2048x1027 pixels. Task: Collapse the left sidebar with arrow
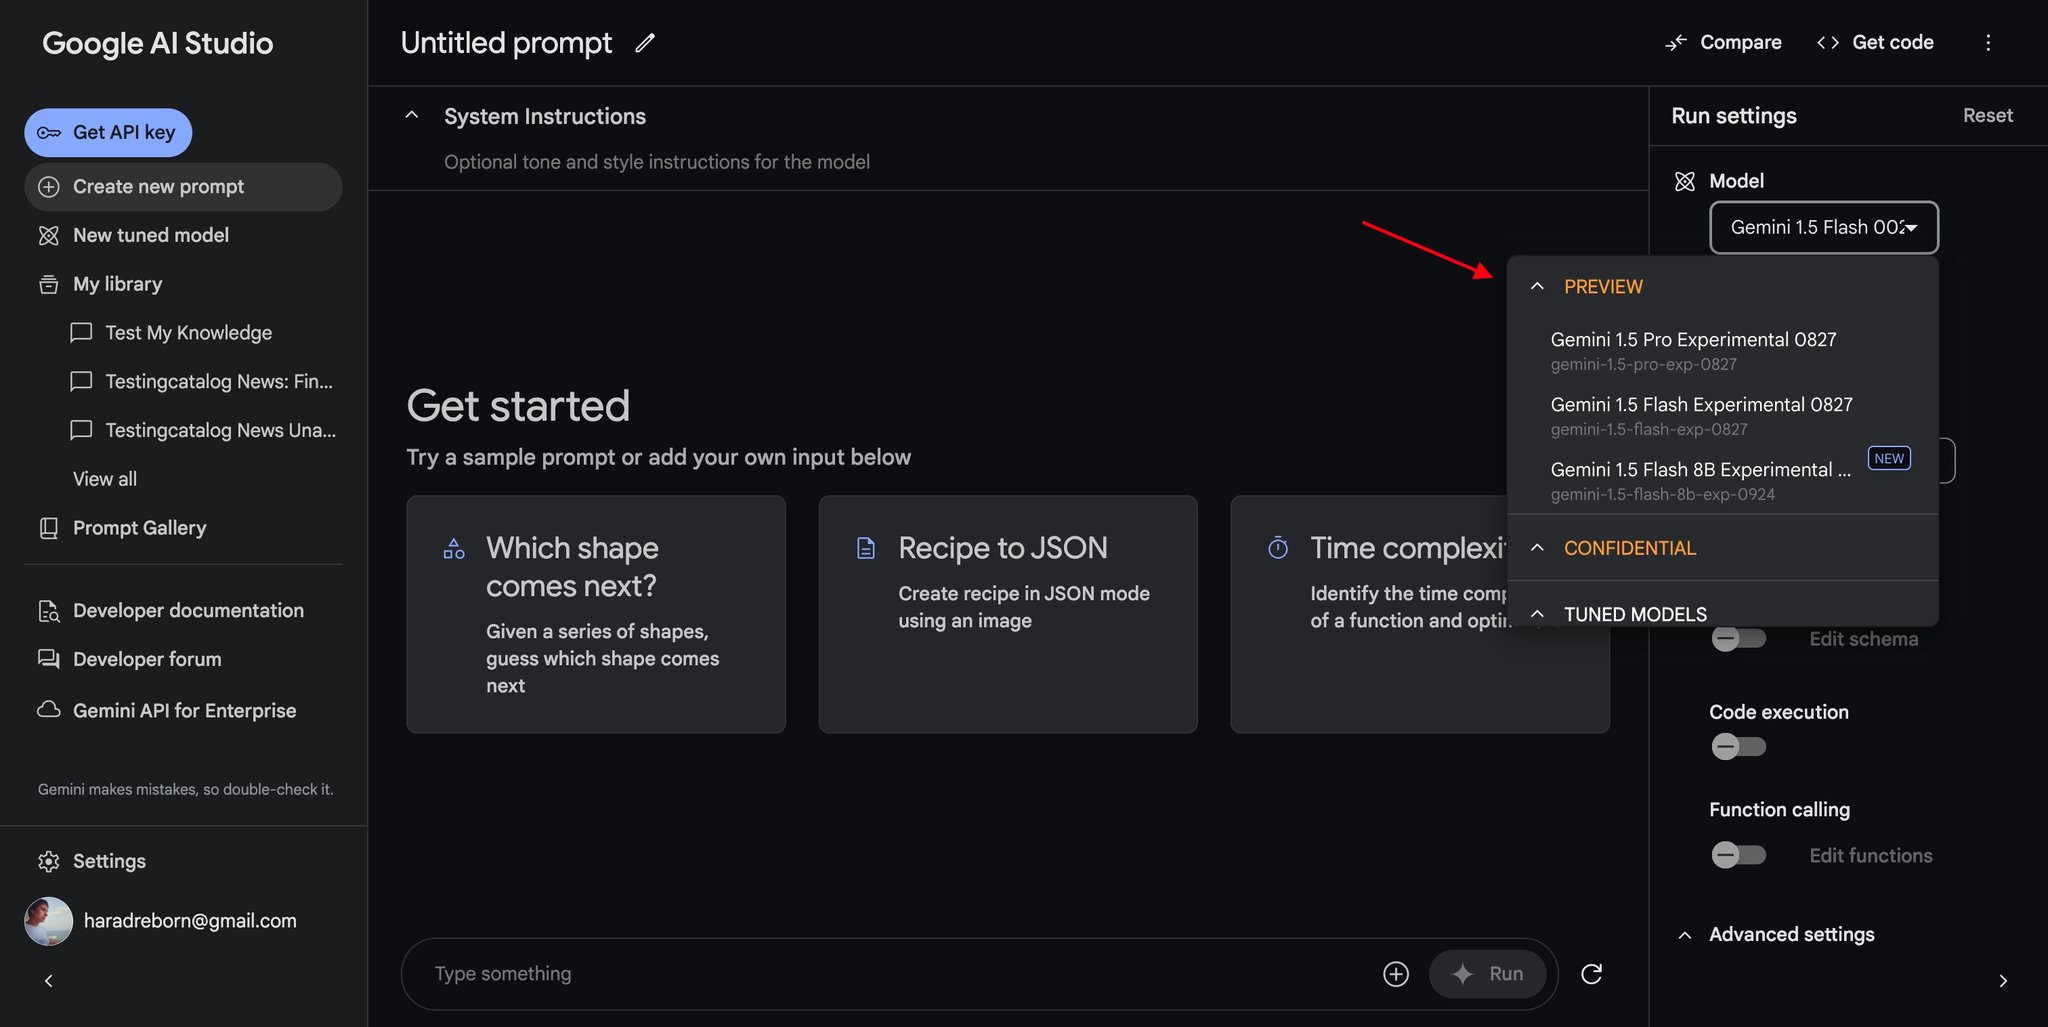(48, 981)
